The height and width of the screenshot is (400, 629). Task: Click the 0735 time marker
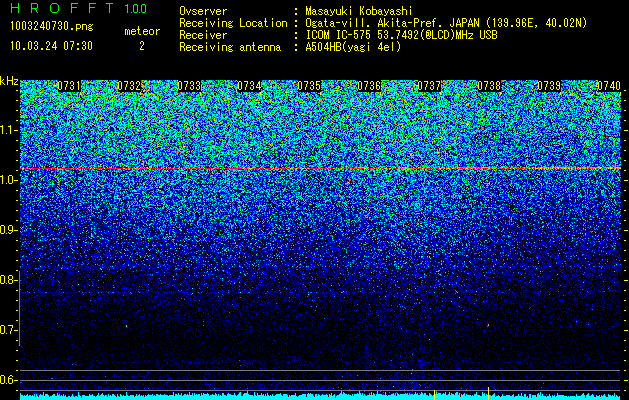tap(309, 86)
